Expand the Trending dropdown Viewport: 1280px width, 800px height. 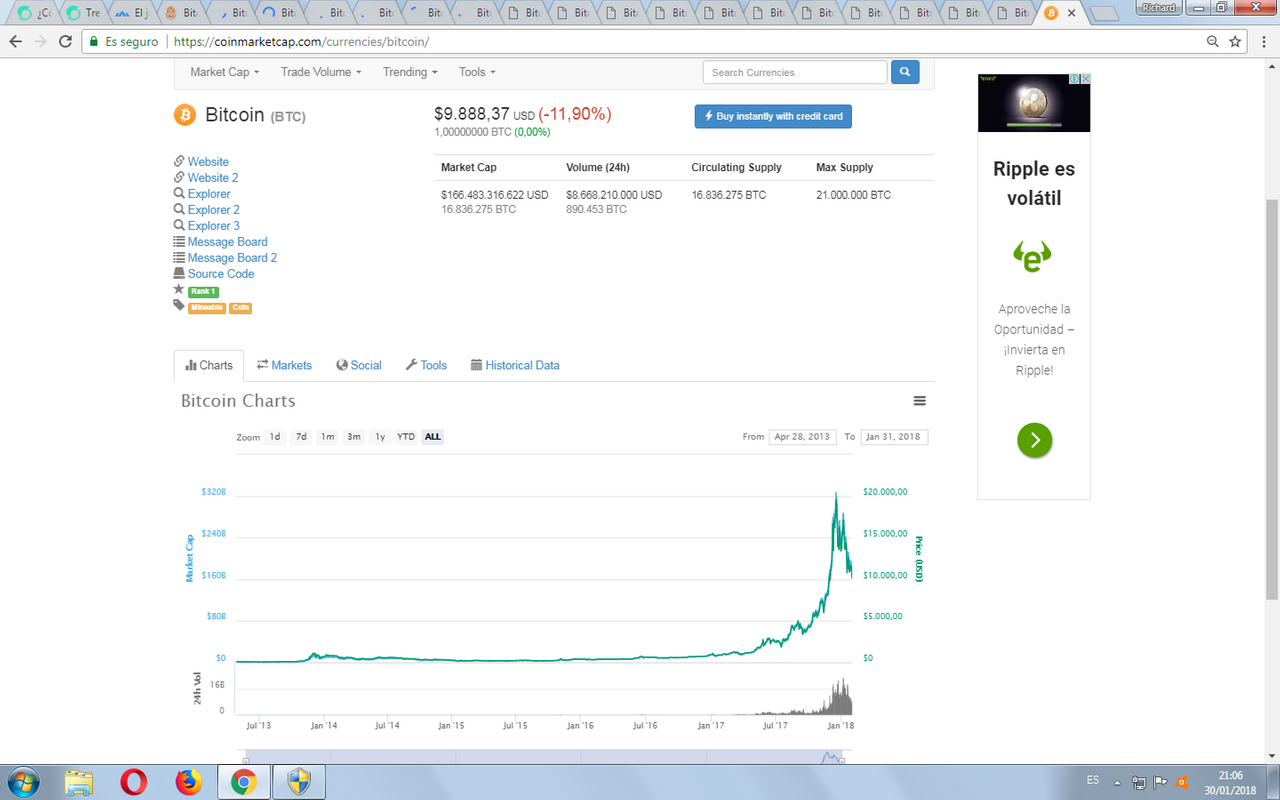(411, 72)
